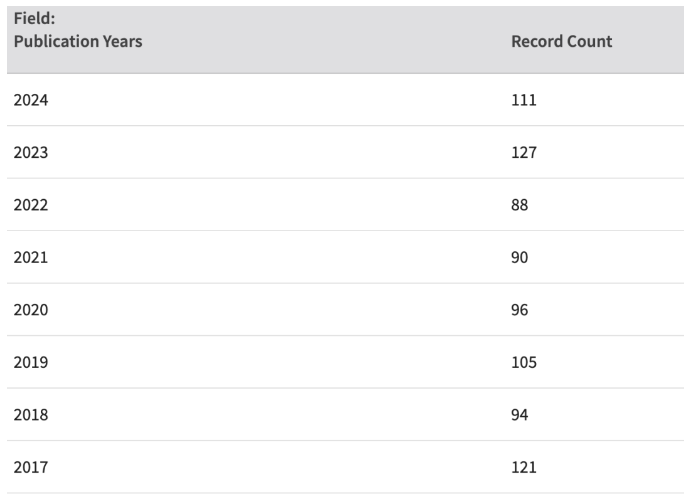692x499 pixels.
Task: Select the 2019 publication year cell
Action: pyautogui.click(x=30, y=362)
